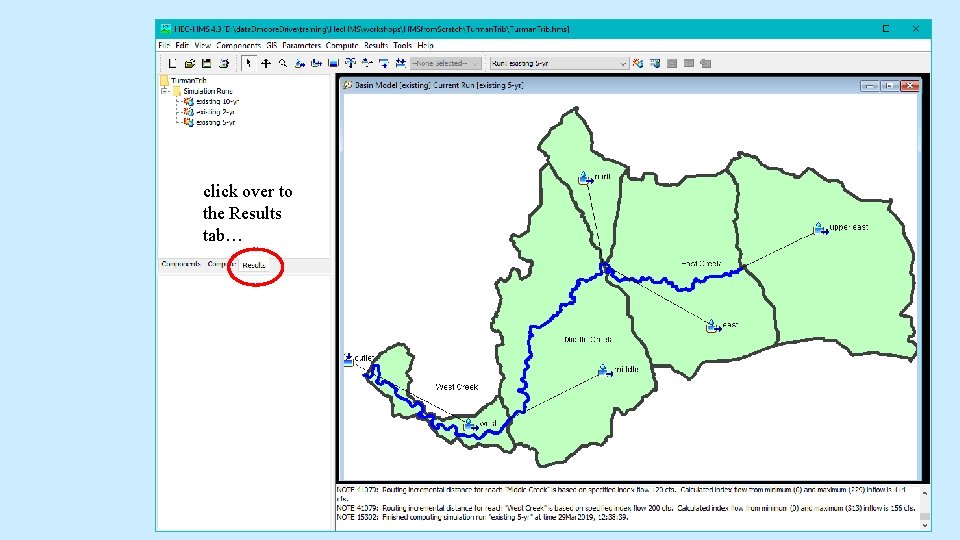The height and width of the screenshot is (540, 960).
Task: Create a new project with the toolbar icon
Action: (172, 63)
